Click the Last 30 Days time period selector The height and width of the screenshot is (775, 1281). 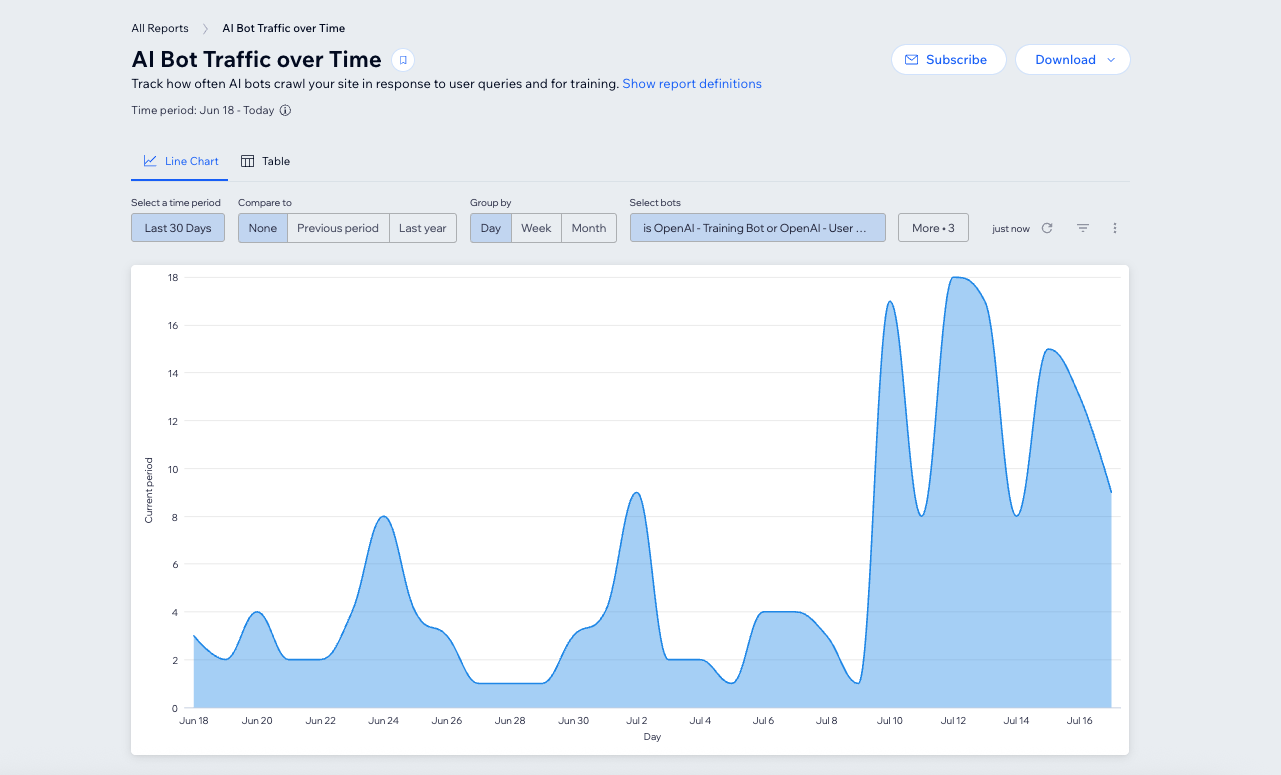click(177, 227)
